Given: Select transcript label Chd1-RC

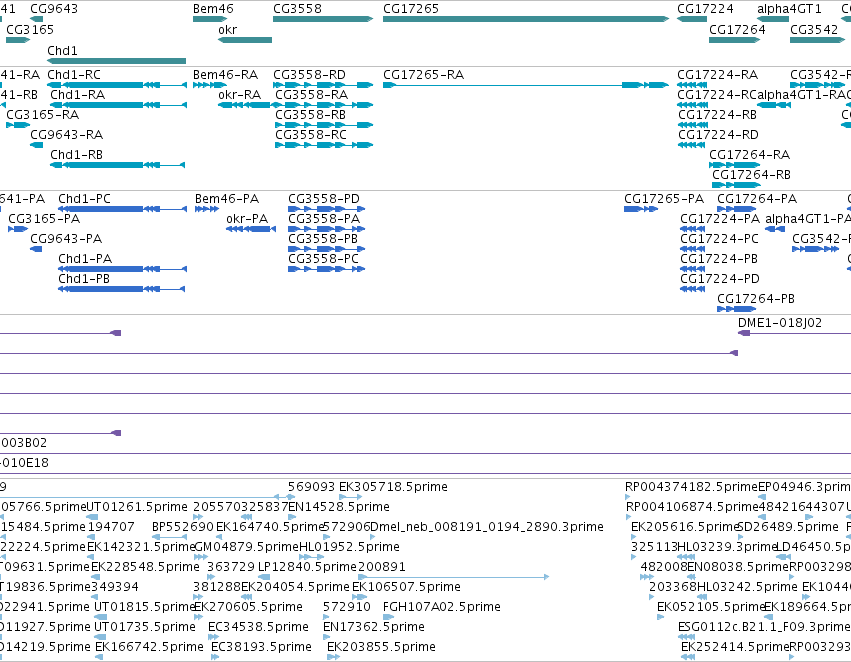Looking at the screenshot, I should tap(74, 74).
